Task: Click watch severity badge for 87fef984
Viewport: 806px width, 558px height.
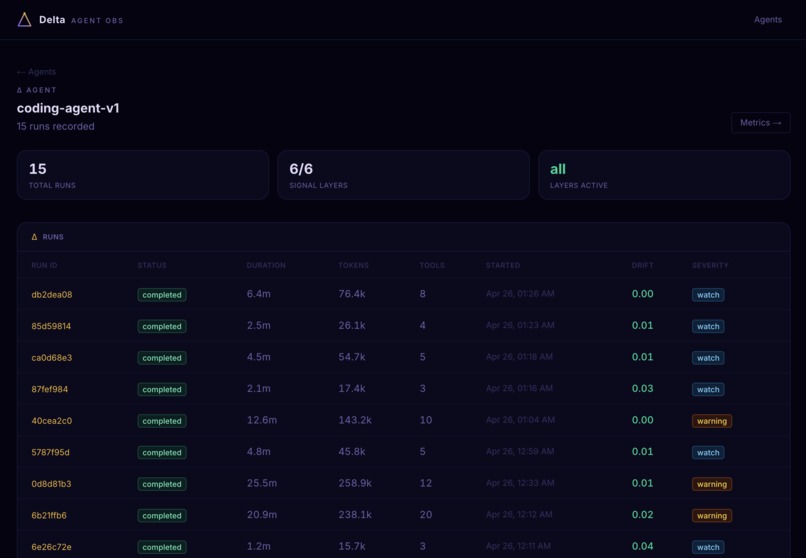Action: (x=708, y=389)
